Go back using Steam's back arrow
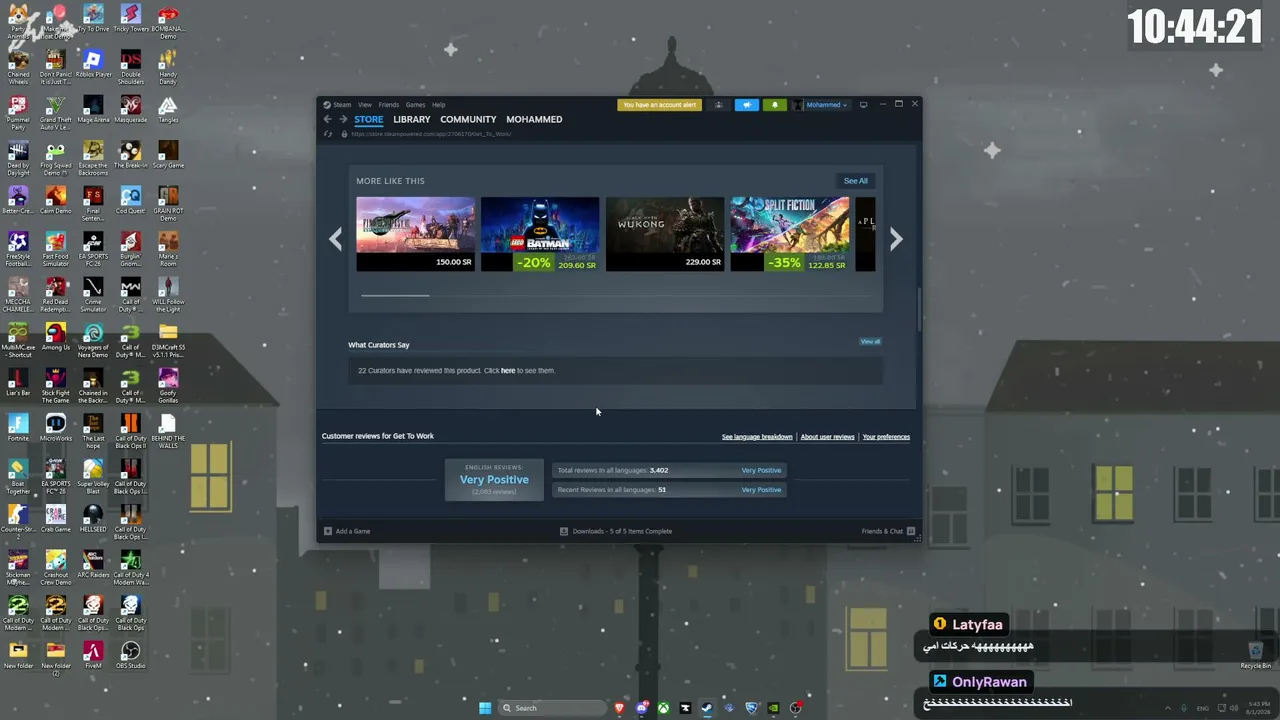Screen dimensions: 1280x720 (327, 119)
